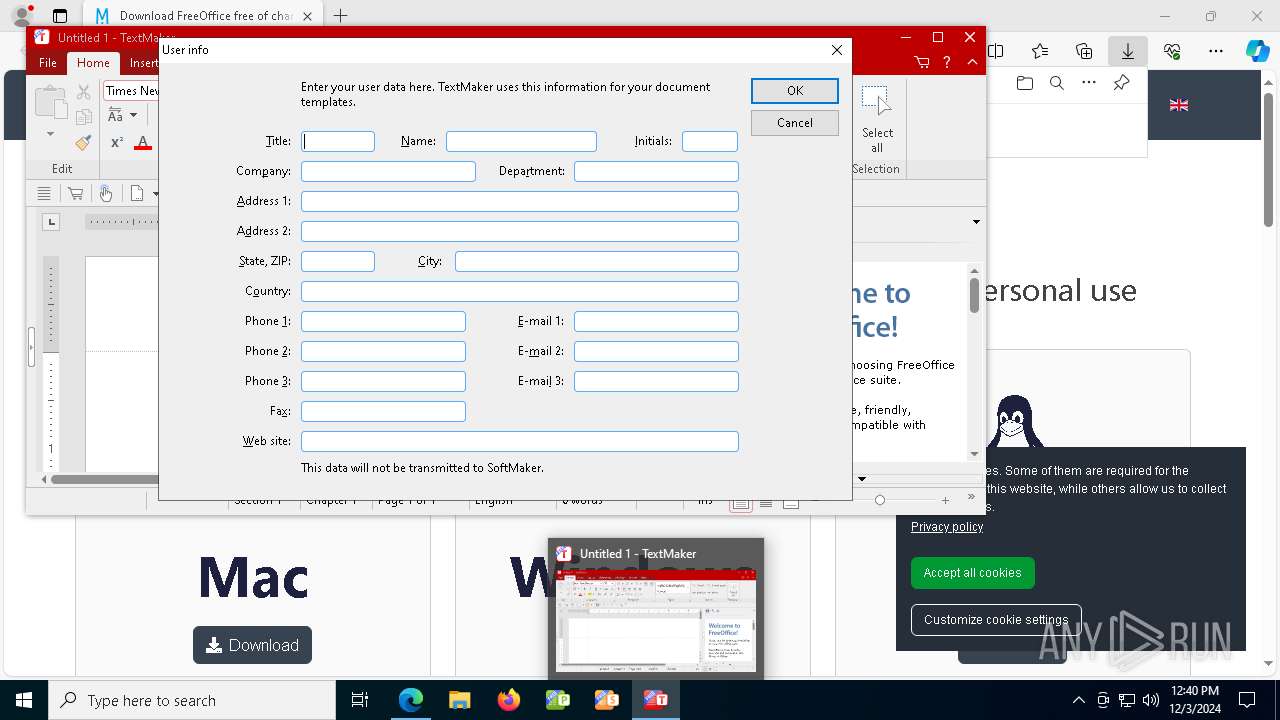Select the Download FreeOffice browser tab
The height and width of the screenshot is (720, 1280).
[x=203, y=16]
